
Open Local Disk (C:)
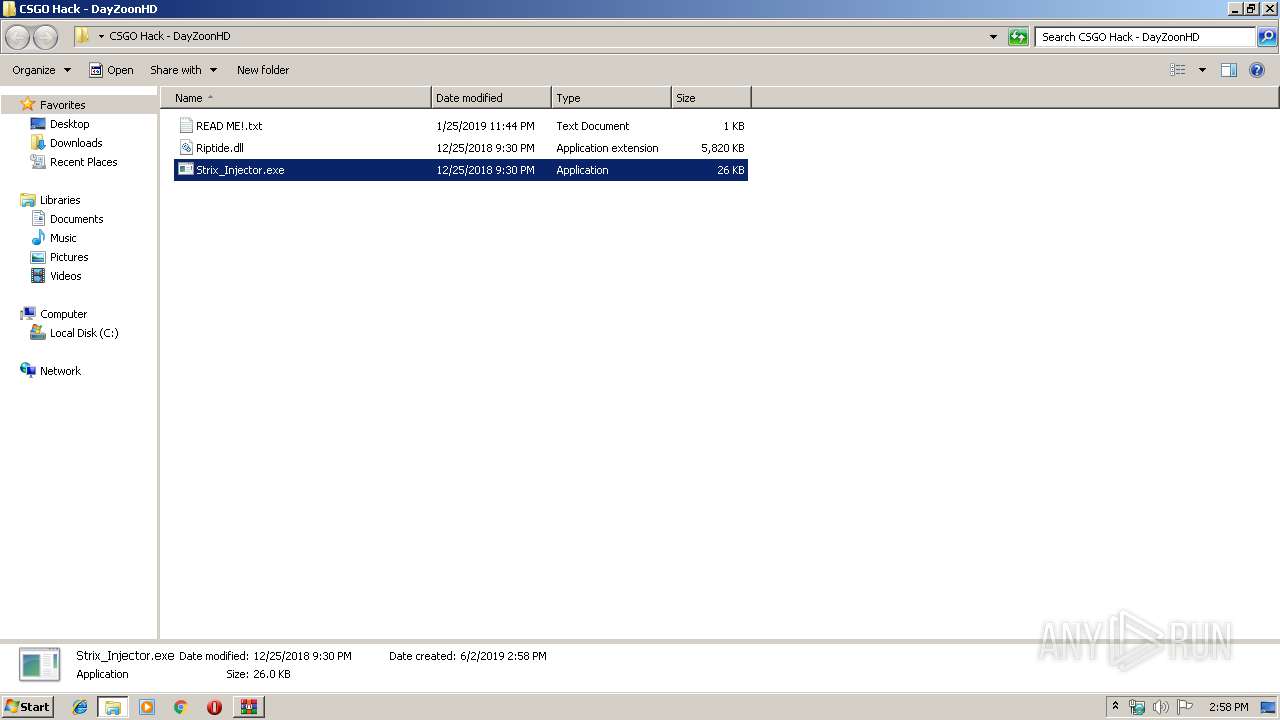tap(84, 333)
